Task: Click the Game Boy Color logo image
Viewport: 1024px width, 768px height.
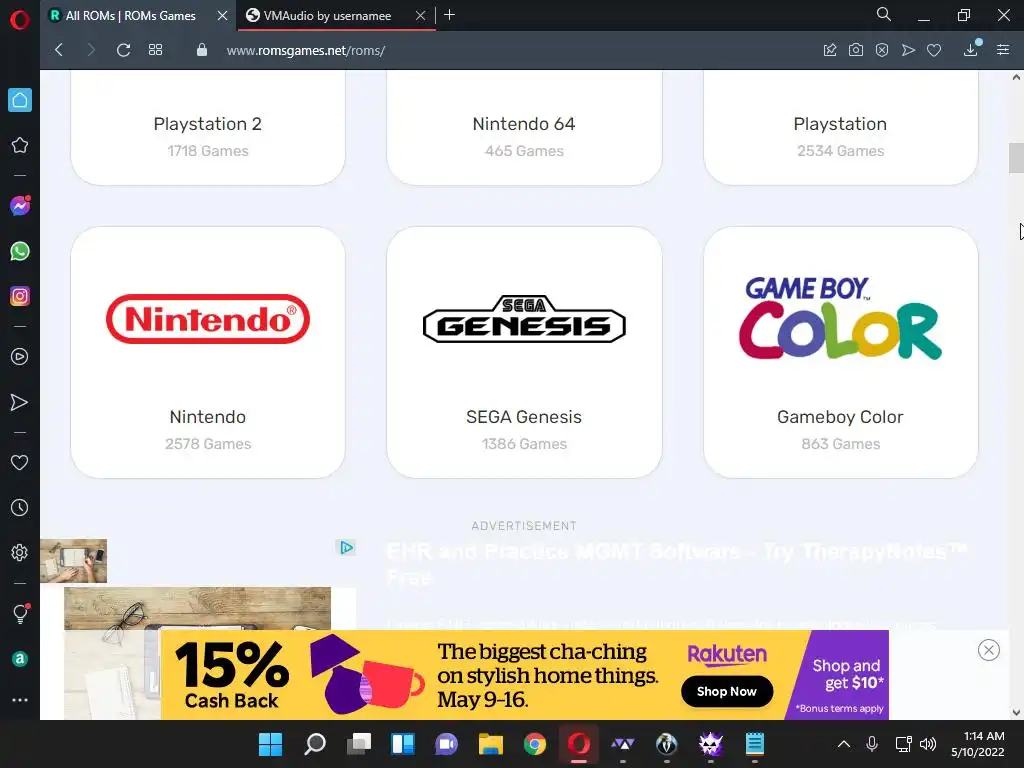Action: point(840,318)
